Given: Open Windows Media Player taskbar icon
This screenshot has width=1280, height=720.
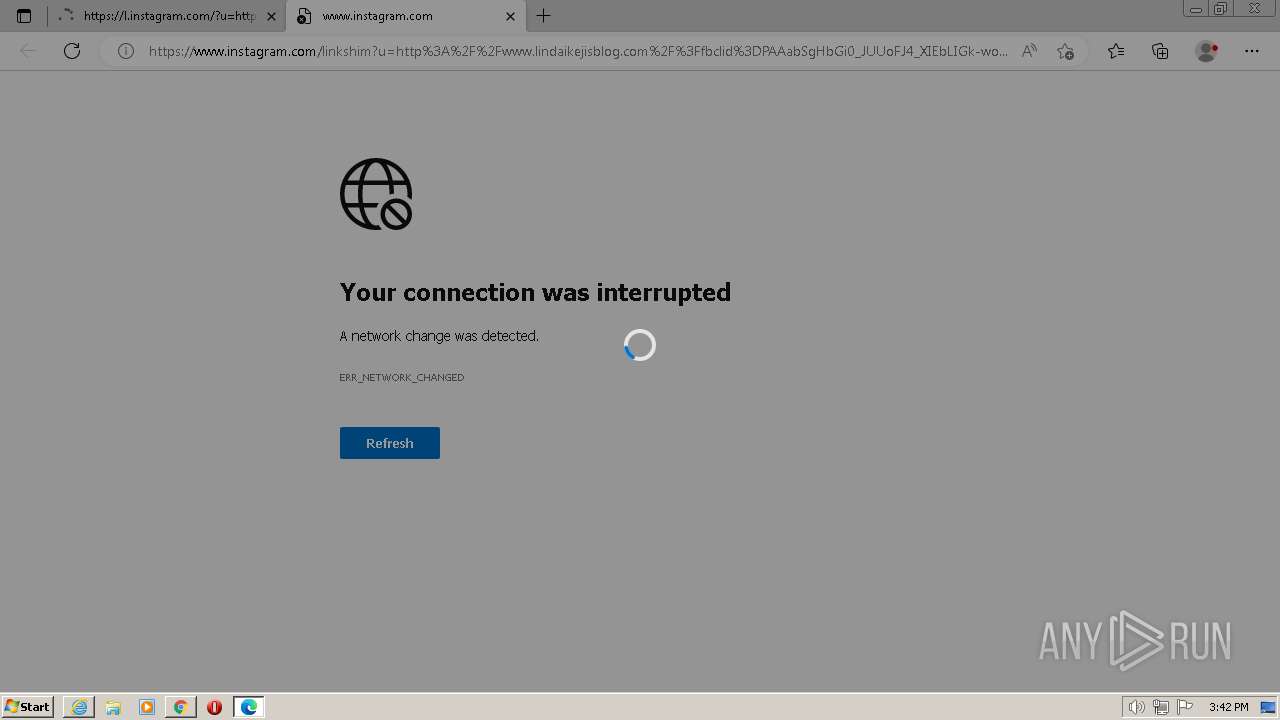Looking at the screenshot, I should [147, 707].
